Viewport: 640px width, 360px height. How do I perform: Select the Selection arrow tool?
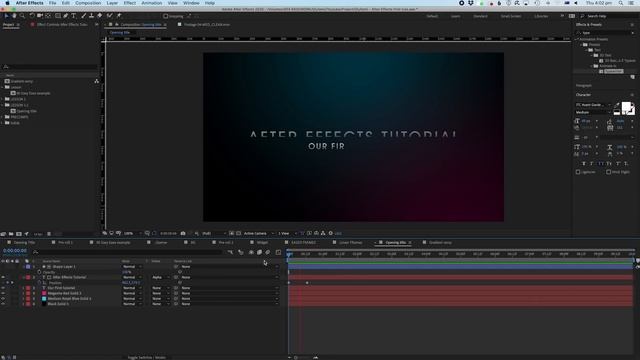pos(7,16)
